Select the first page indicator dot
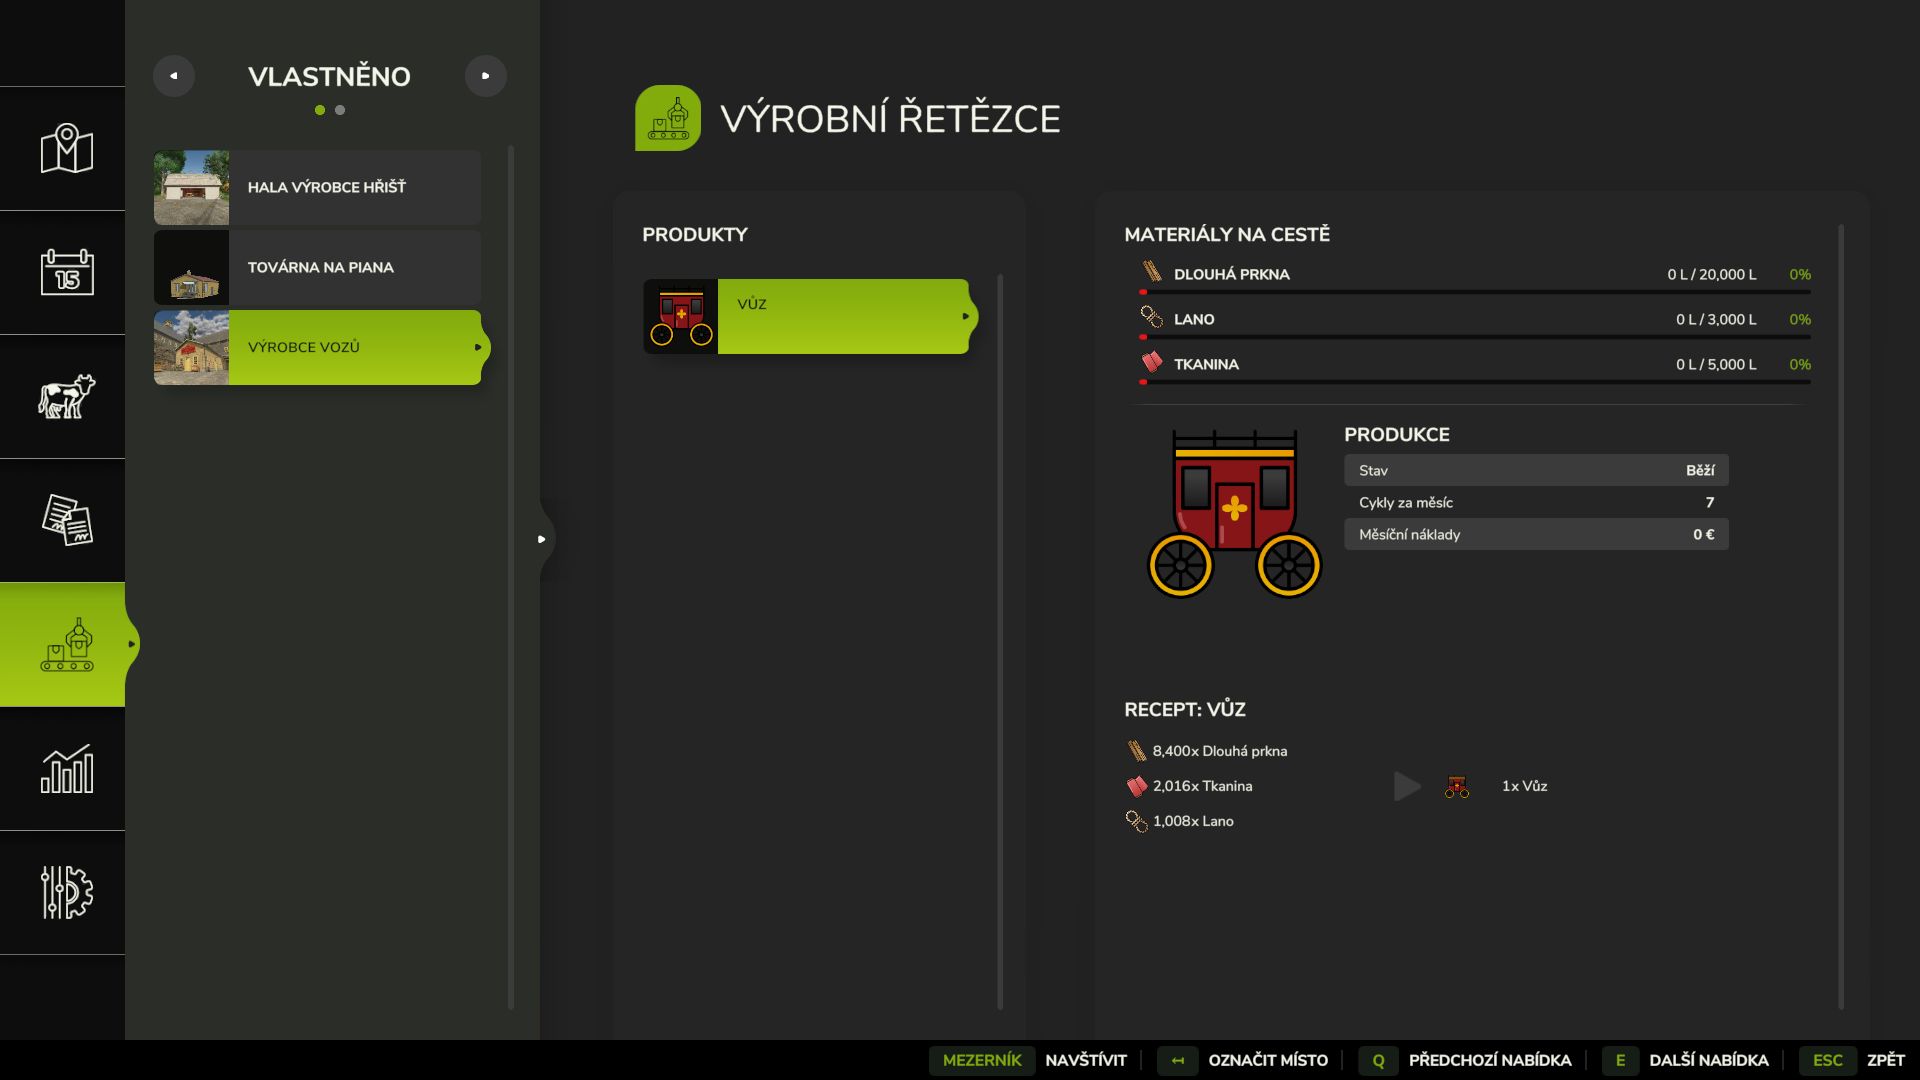The image size is (1920, 1080). (x=320, y=110)
